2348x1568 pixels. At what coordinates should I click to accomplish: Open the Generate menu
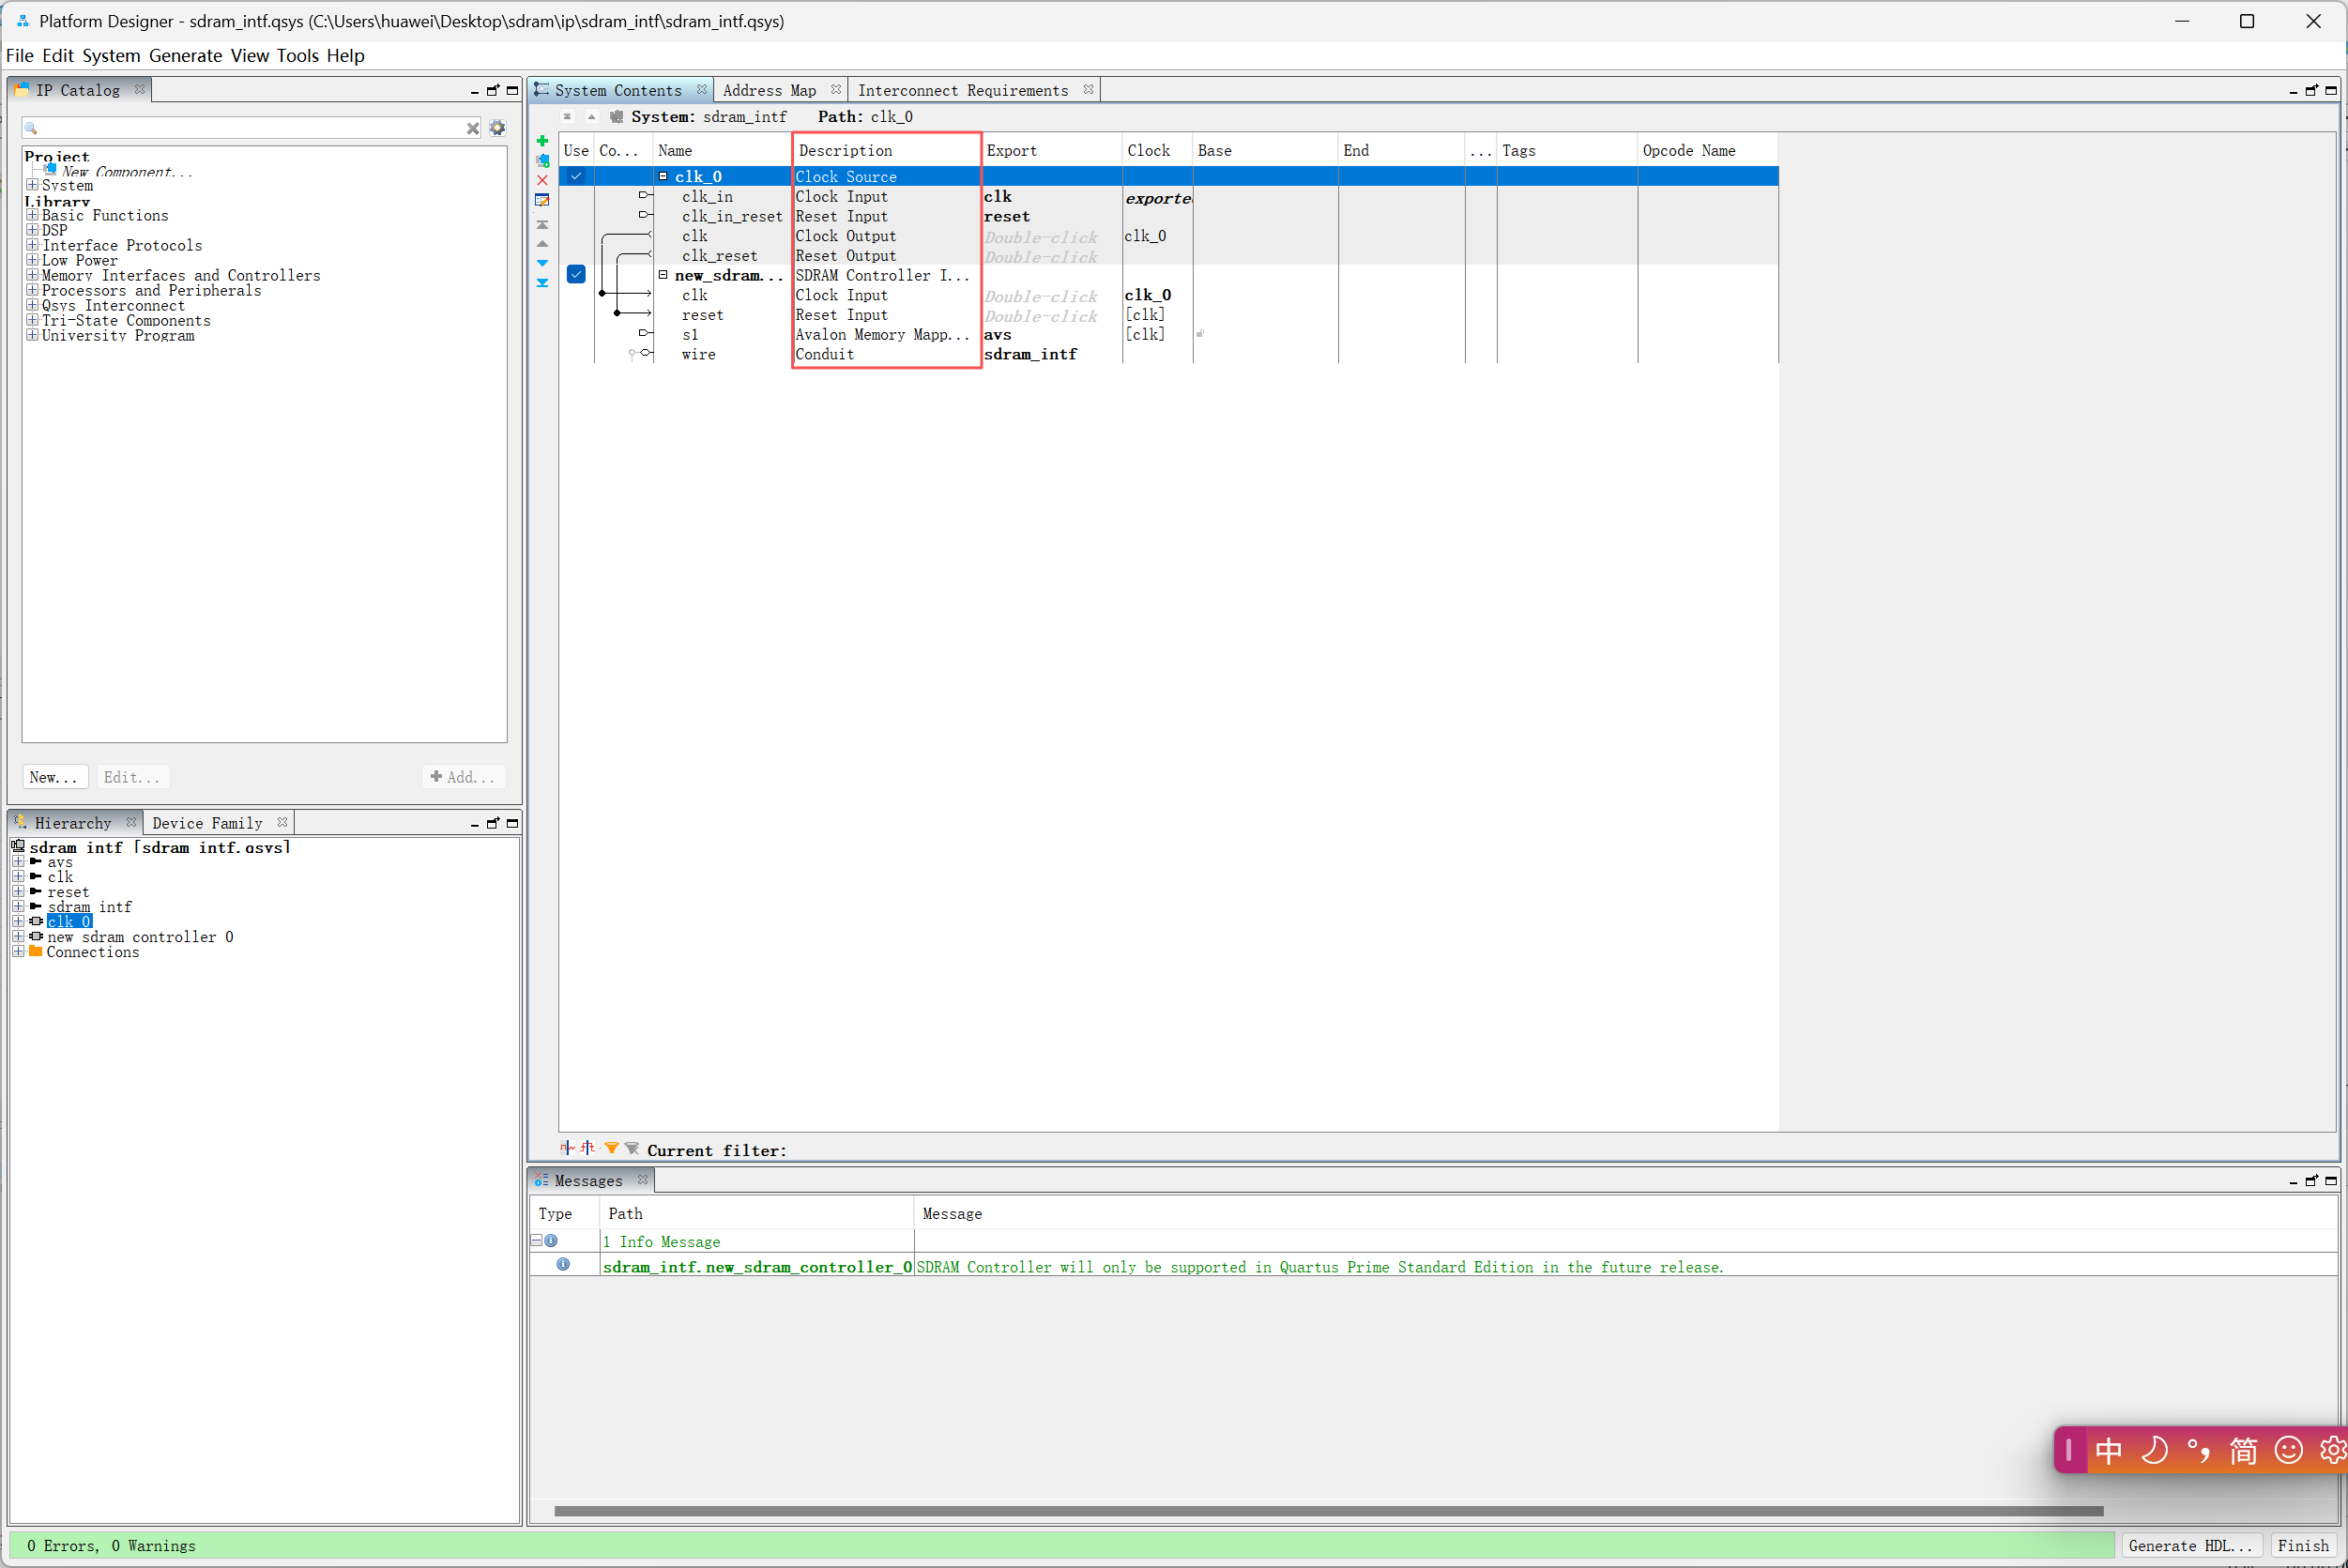(x=186, y=56)
